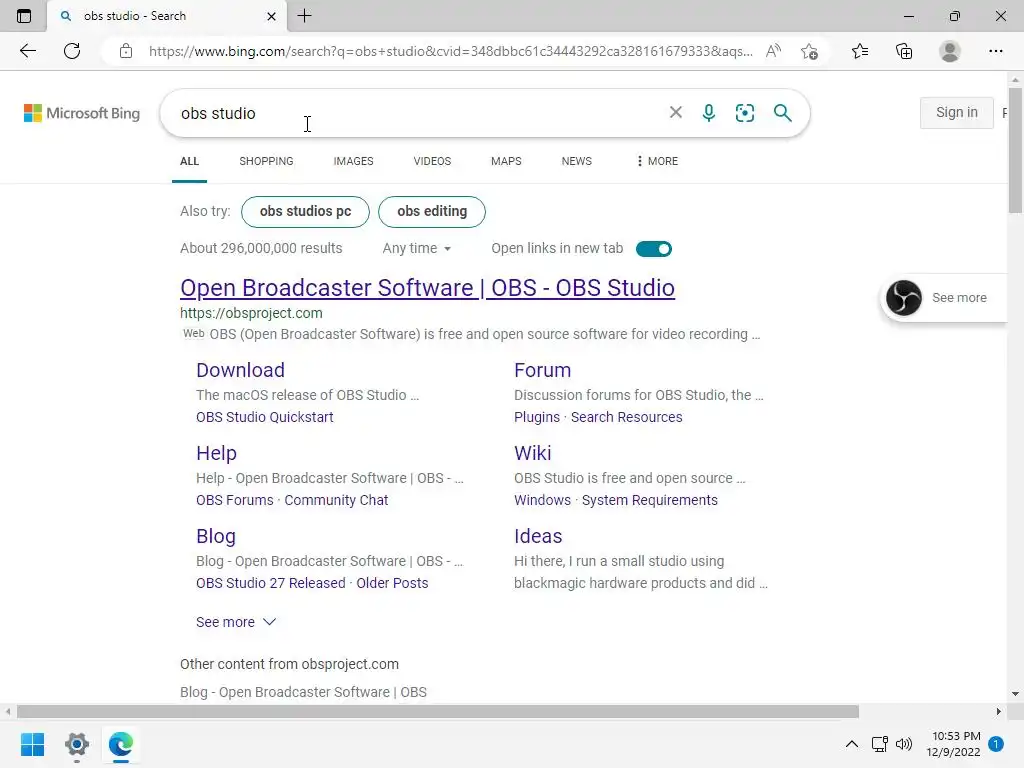
Task: Open the Blog sitelink
Action: [x=216, y=536]
